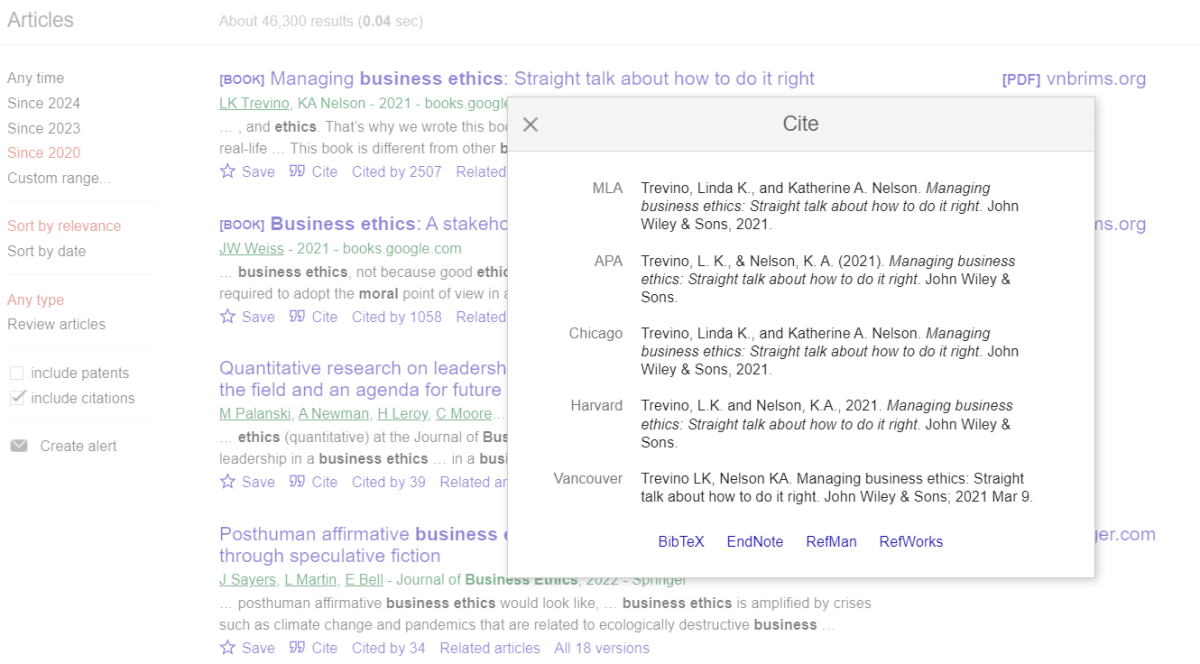Open Custom range date filter

55,177
